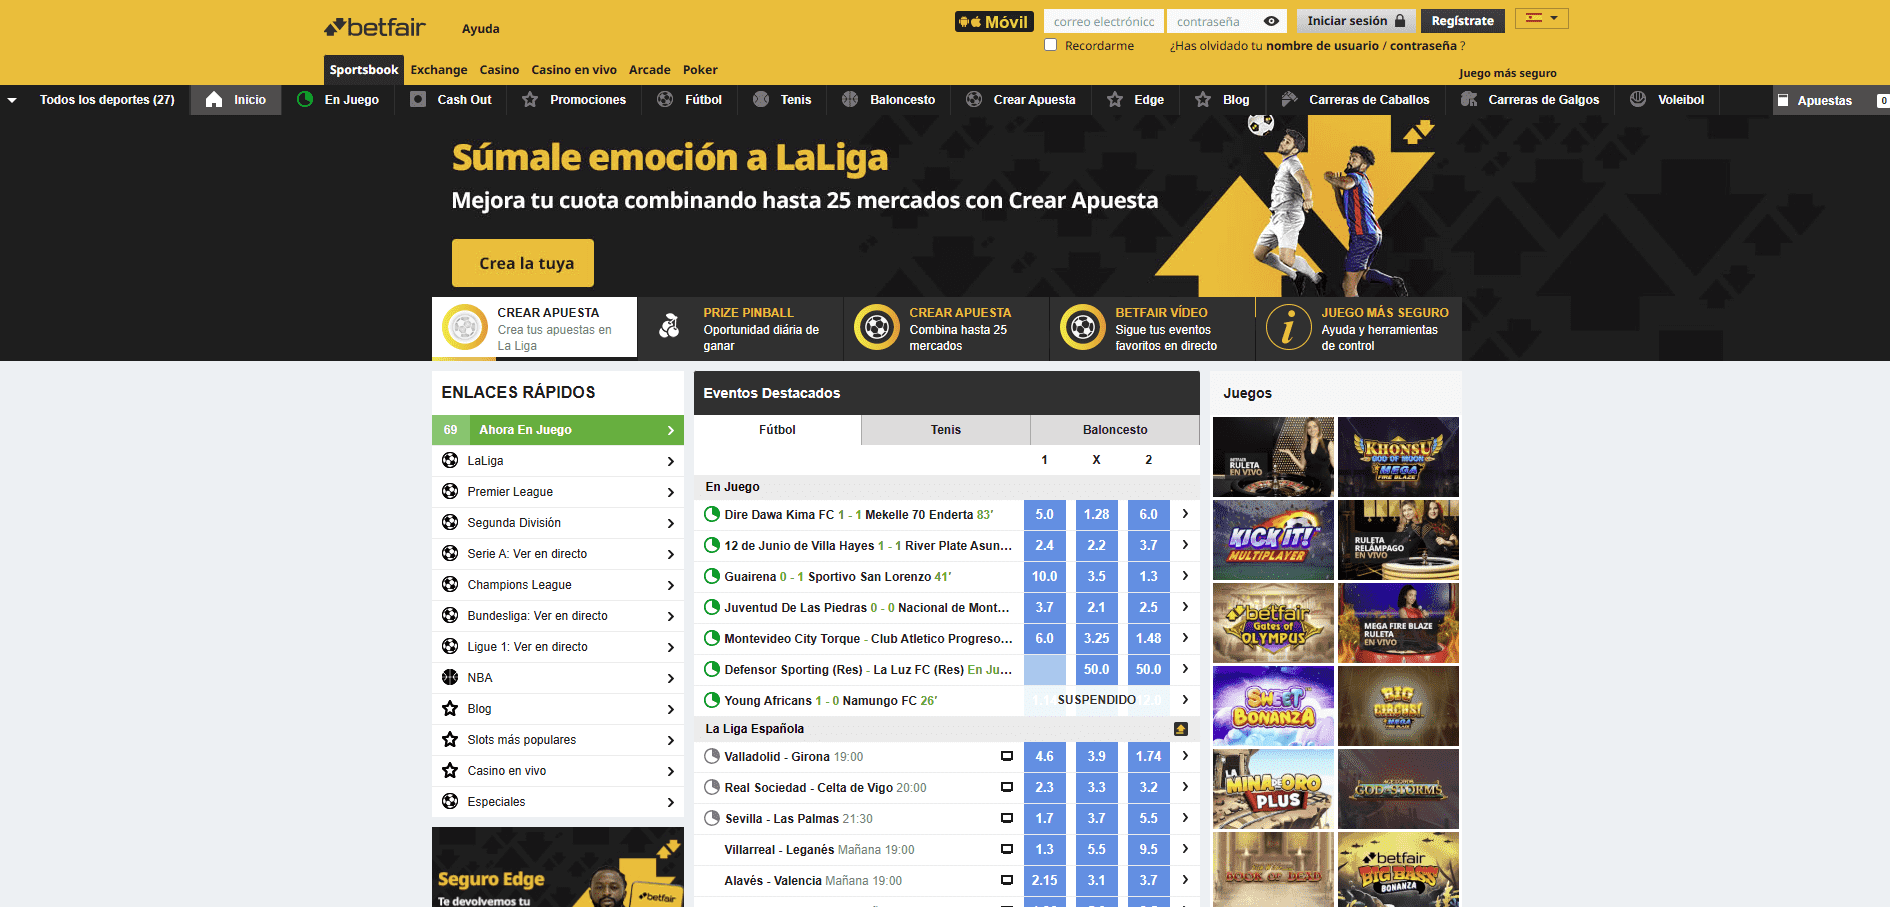This screenshot has width=1890, height=907.
Task: Click the Voleibol ball icon
Action: pos(1638,99)
